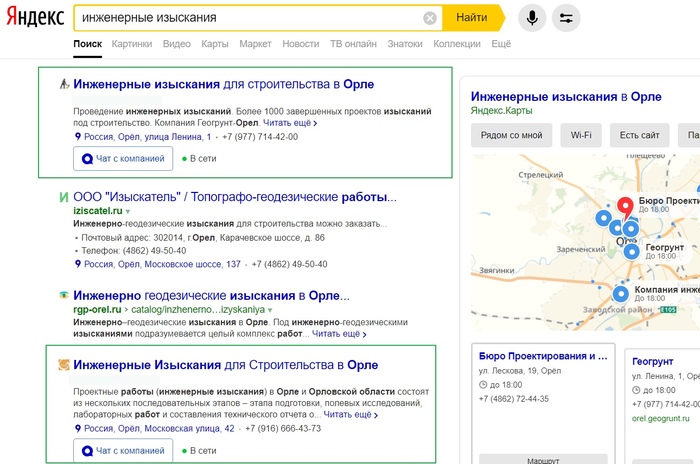Click location pin icon by улица Ленина
Image resolution: width=700 pixels, height=464 pixels.
(x=78, y=137)
